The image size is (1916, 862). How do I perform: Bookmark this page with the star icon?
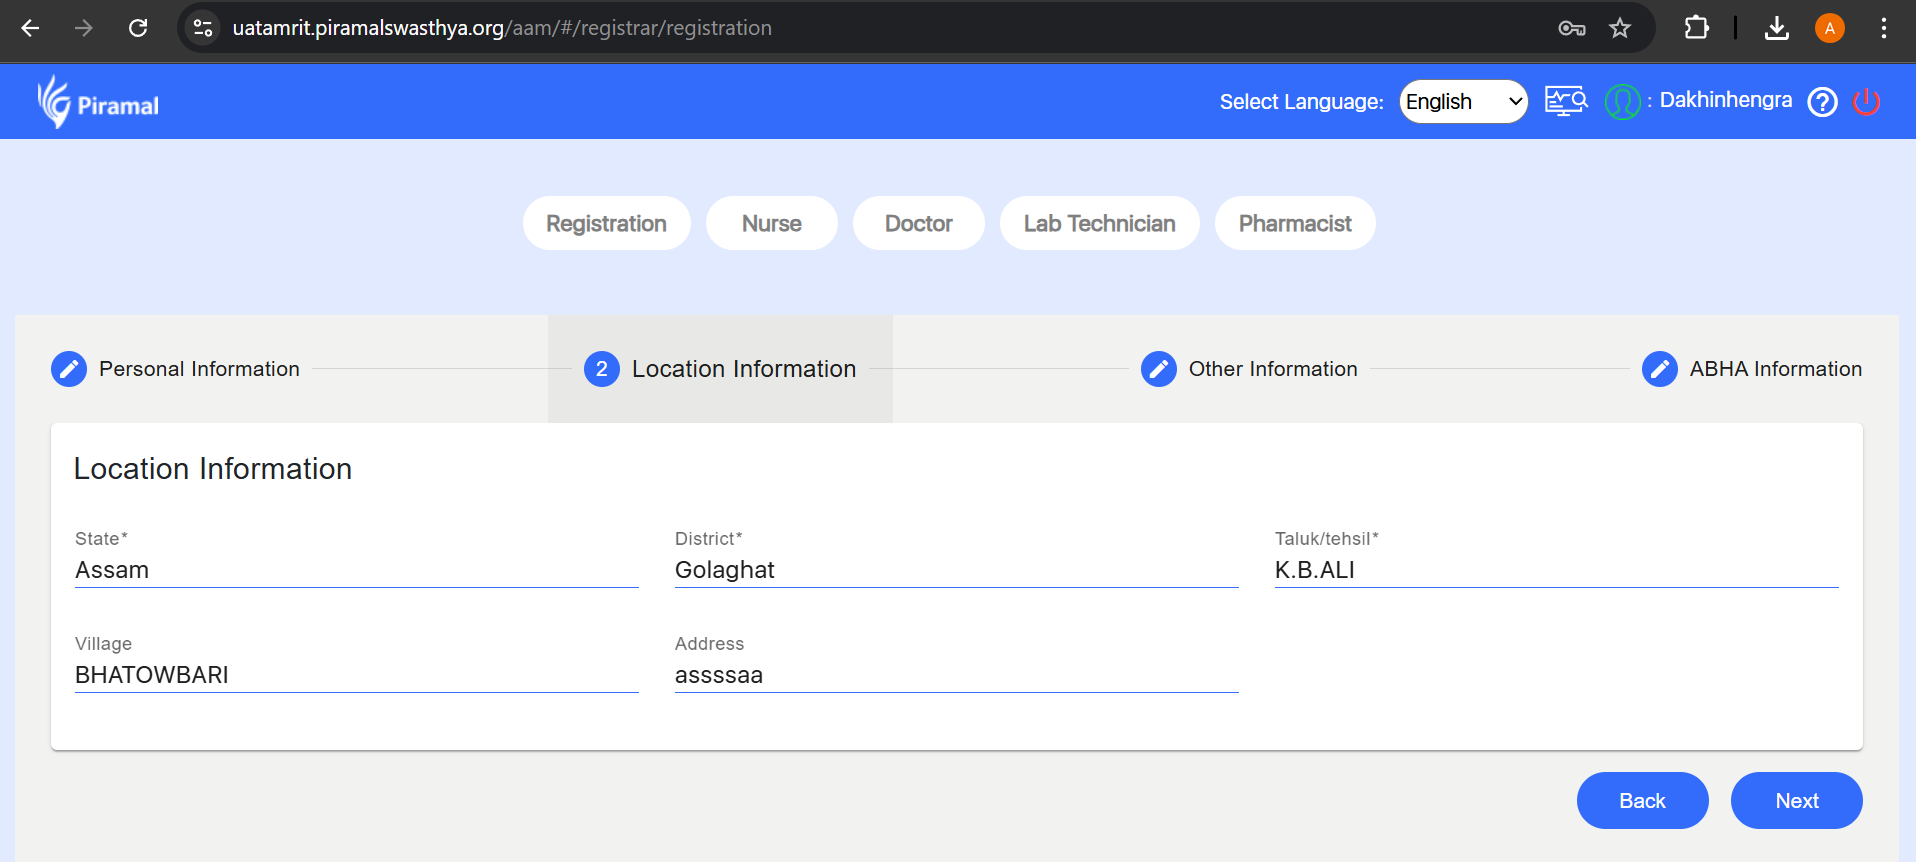click(x=1620, y=28)
